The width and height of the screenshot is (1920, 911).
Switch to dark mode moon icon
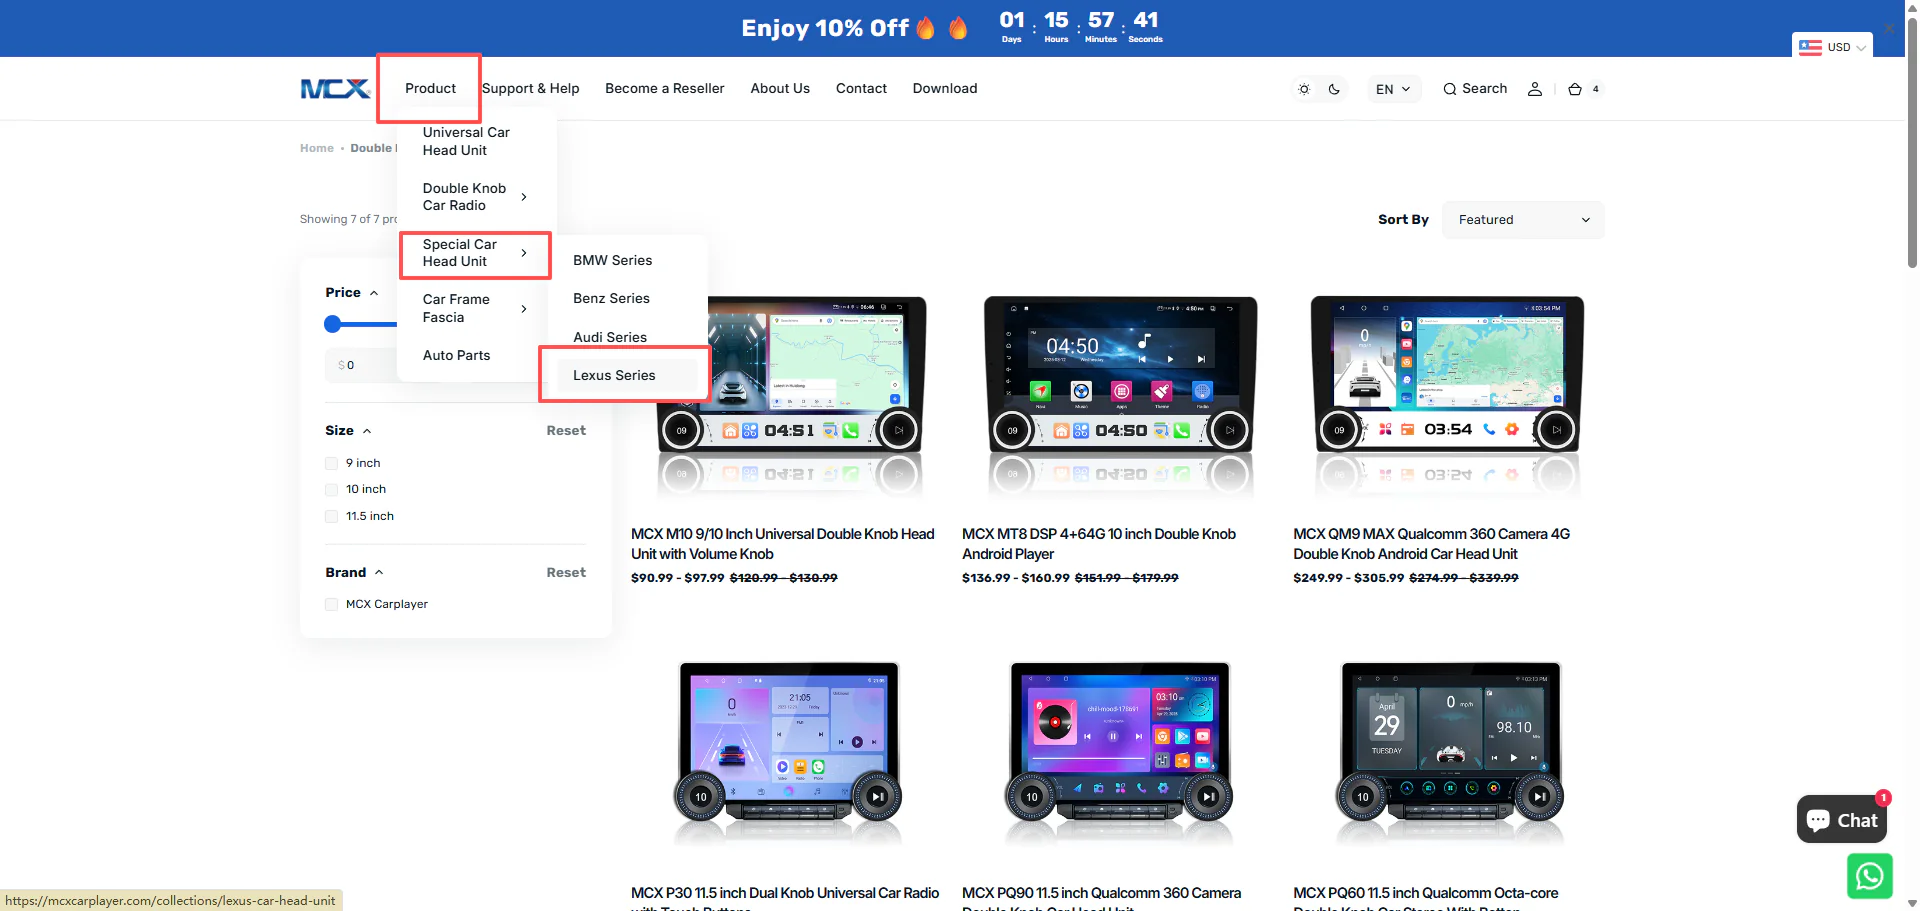1334,89
